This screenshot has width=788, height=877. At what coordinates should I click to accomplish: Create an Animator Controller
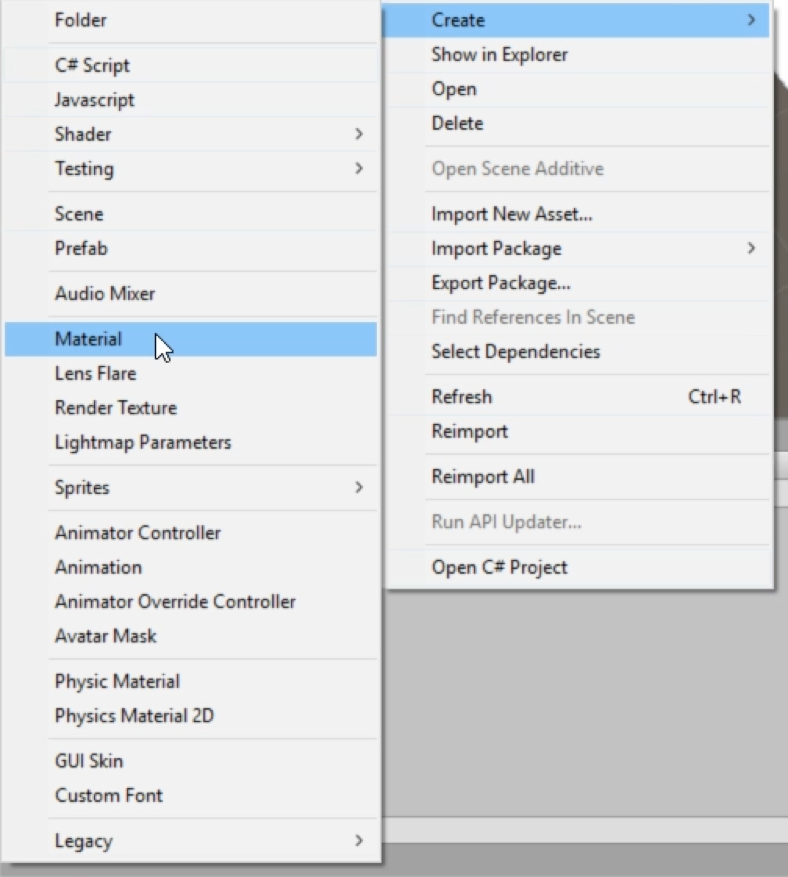coord(191,533)
